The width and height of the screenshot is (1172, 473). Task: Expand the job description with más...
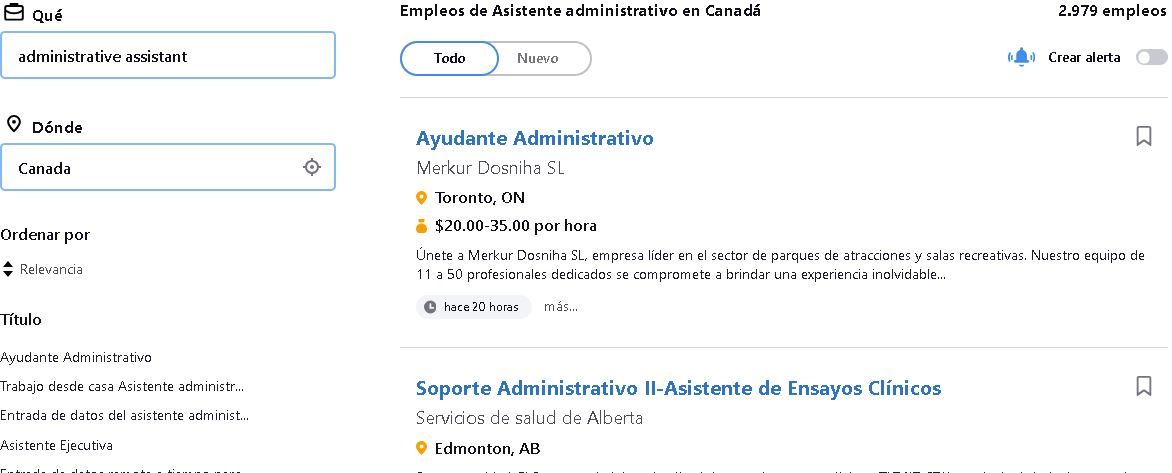561,306
